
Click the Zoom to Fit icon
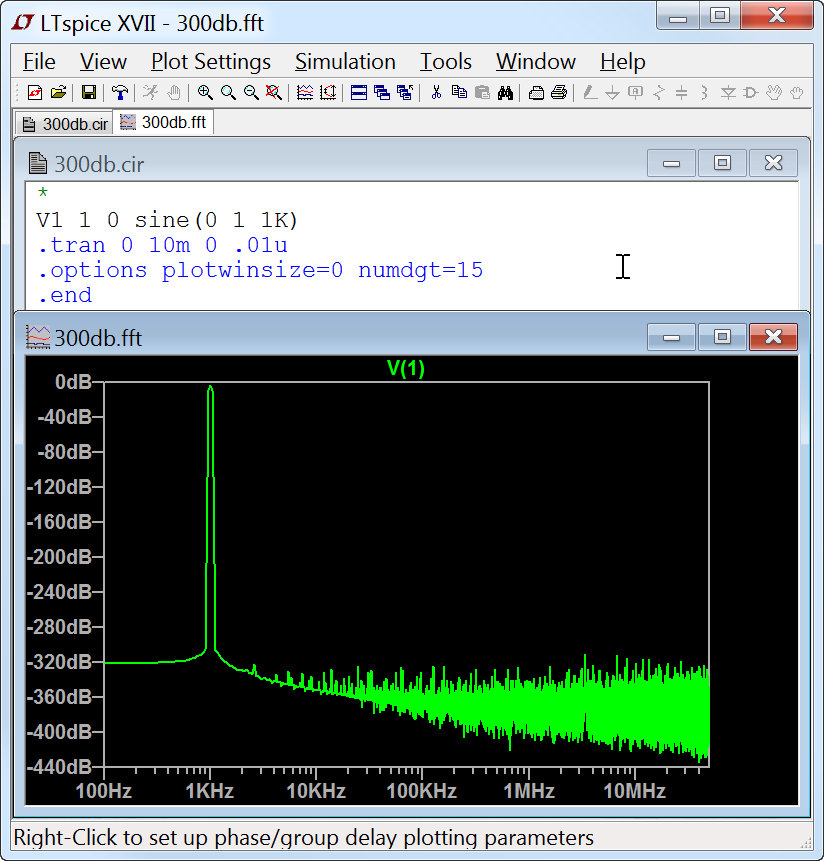click(x=273, y=93)
